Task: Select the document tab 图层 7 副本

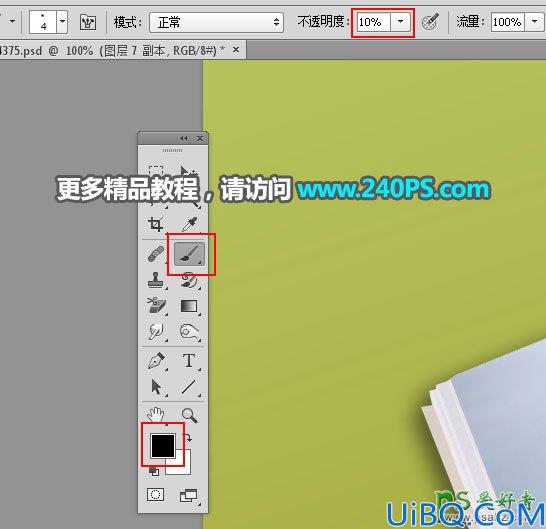Action: pos(124,51)
